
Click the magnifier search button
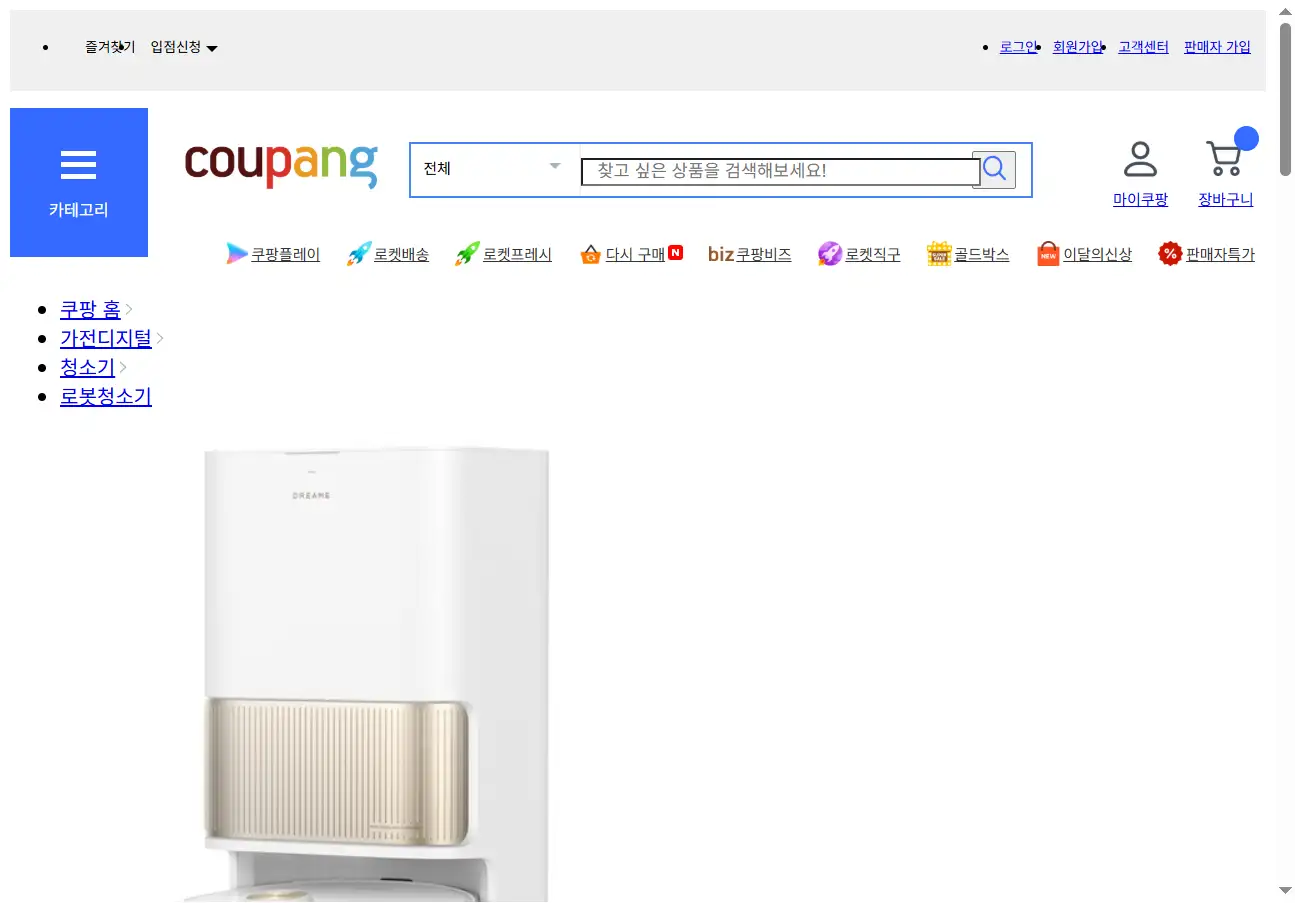tap(994, 170)
